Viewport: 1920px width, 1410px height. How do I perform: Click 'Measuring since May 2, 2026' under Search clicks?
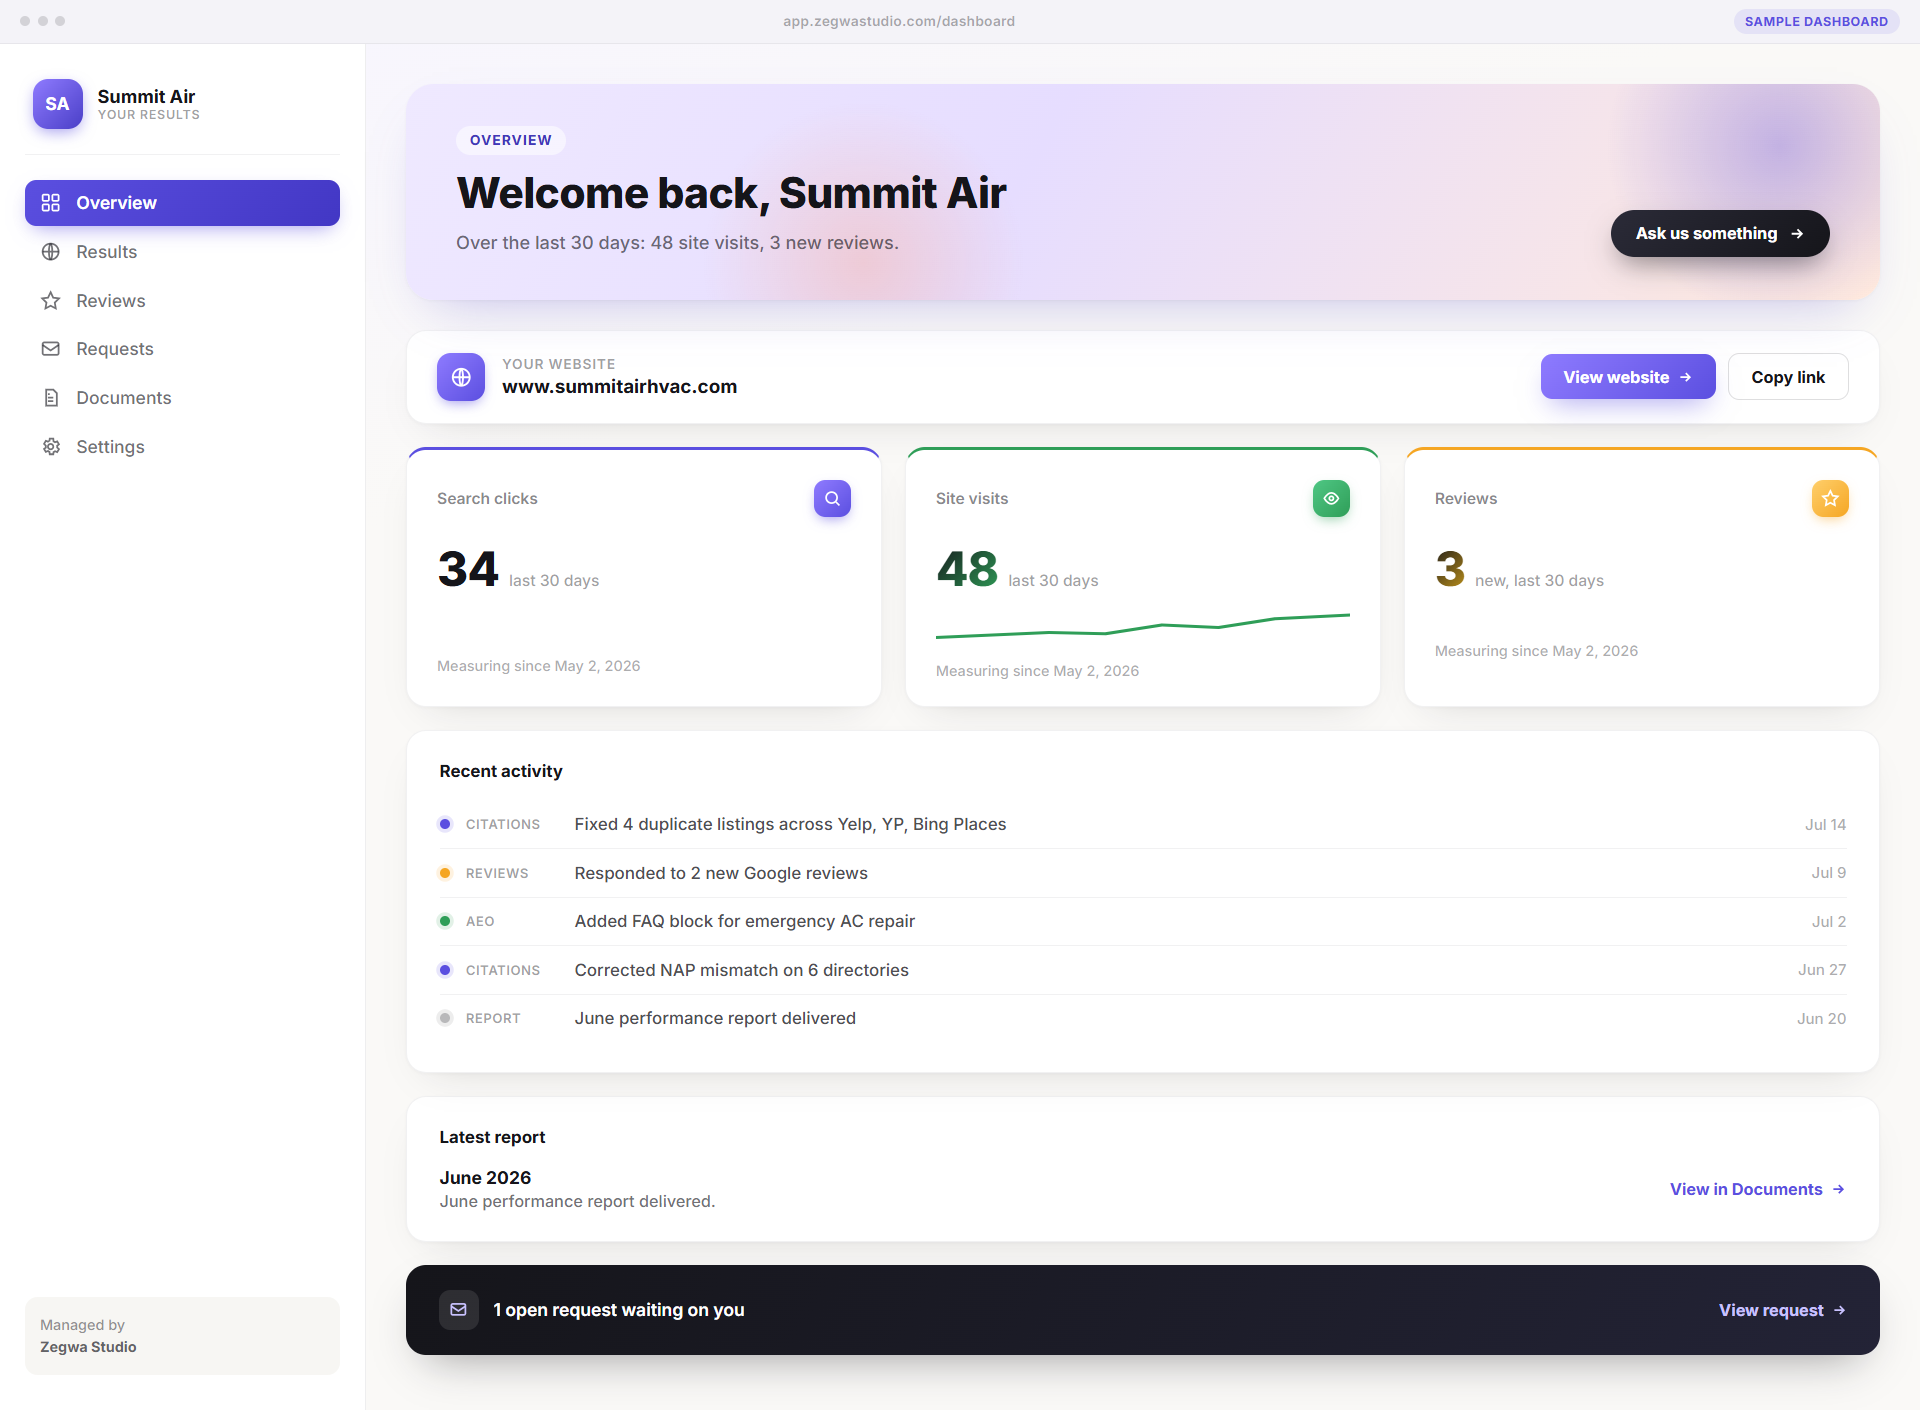point(538,666)
